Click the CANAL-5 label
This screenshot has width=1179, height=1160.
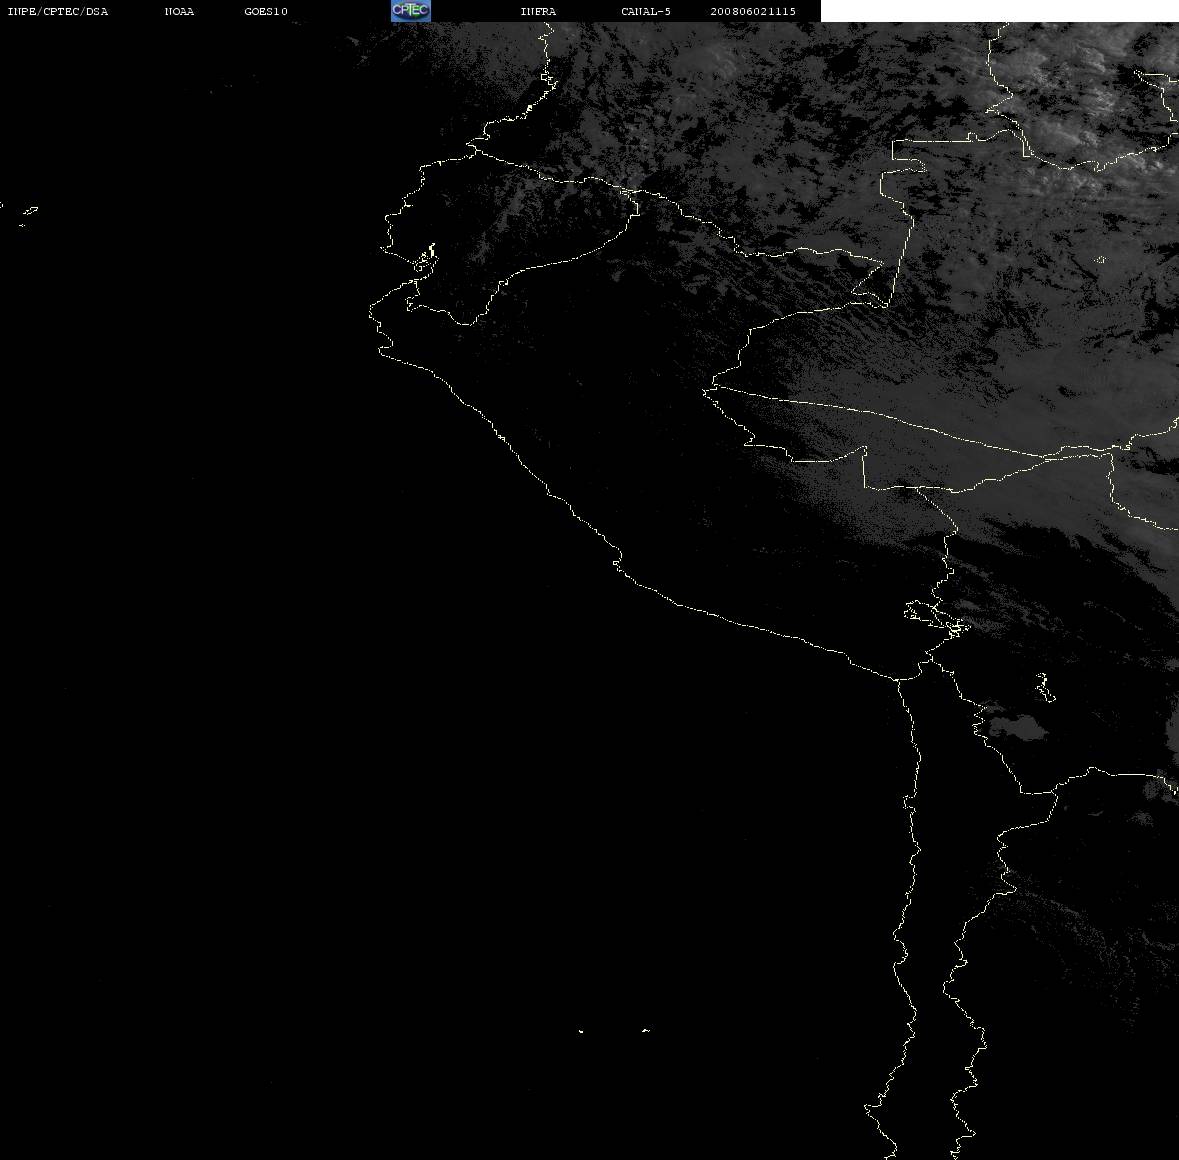tap(646, 11)
